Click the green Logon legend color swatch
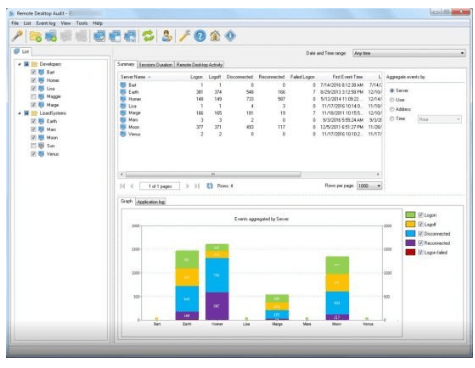This screenshot has width=475, height=368. (410, 215)
